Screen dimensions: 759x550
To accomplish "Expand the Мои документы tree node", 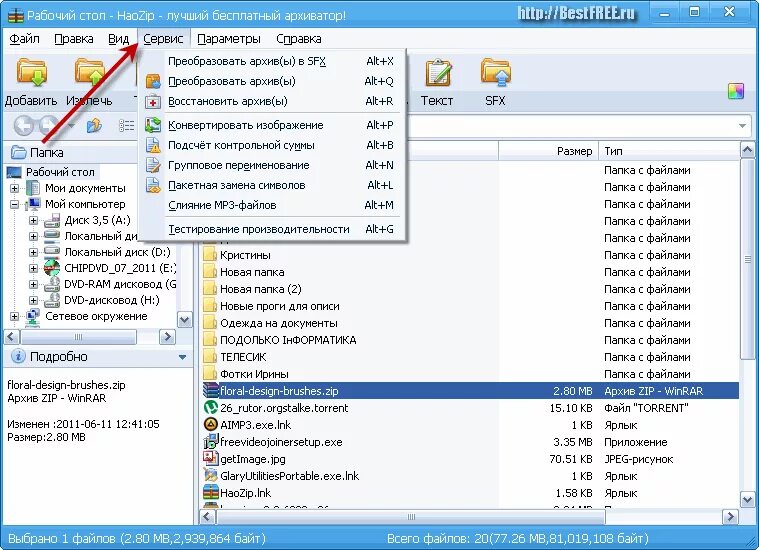I will 15,188.
